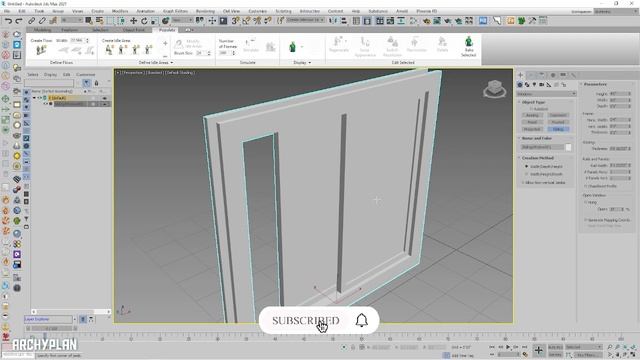Click the Render teapot icon in toolbar
Screen dimensions: 640x360
coord(448,21)
